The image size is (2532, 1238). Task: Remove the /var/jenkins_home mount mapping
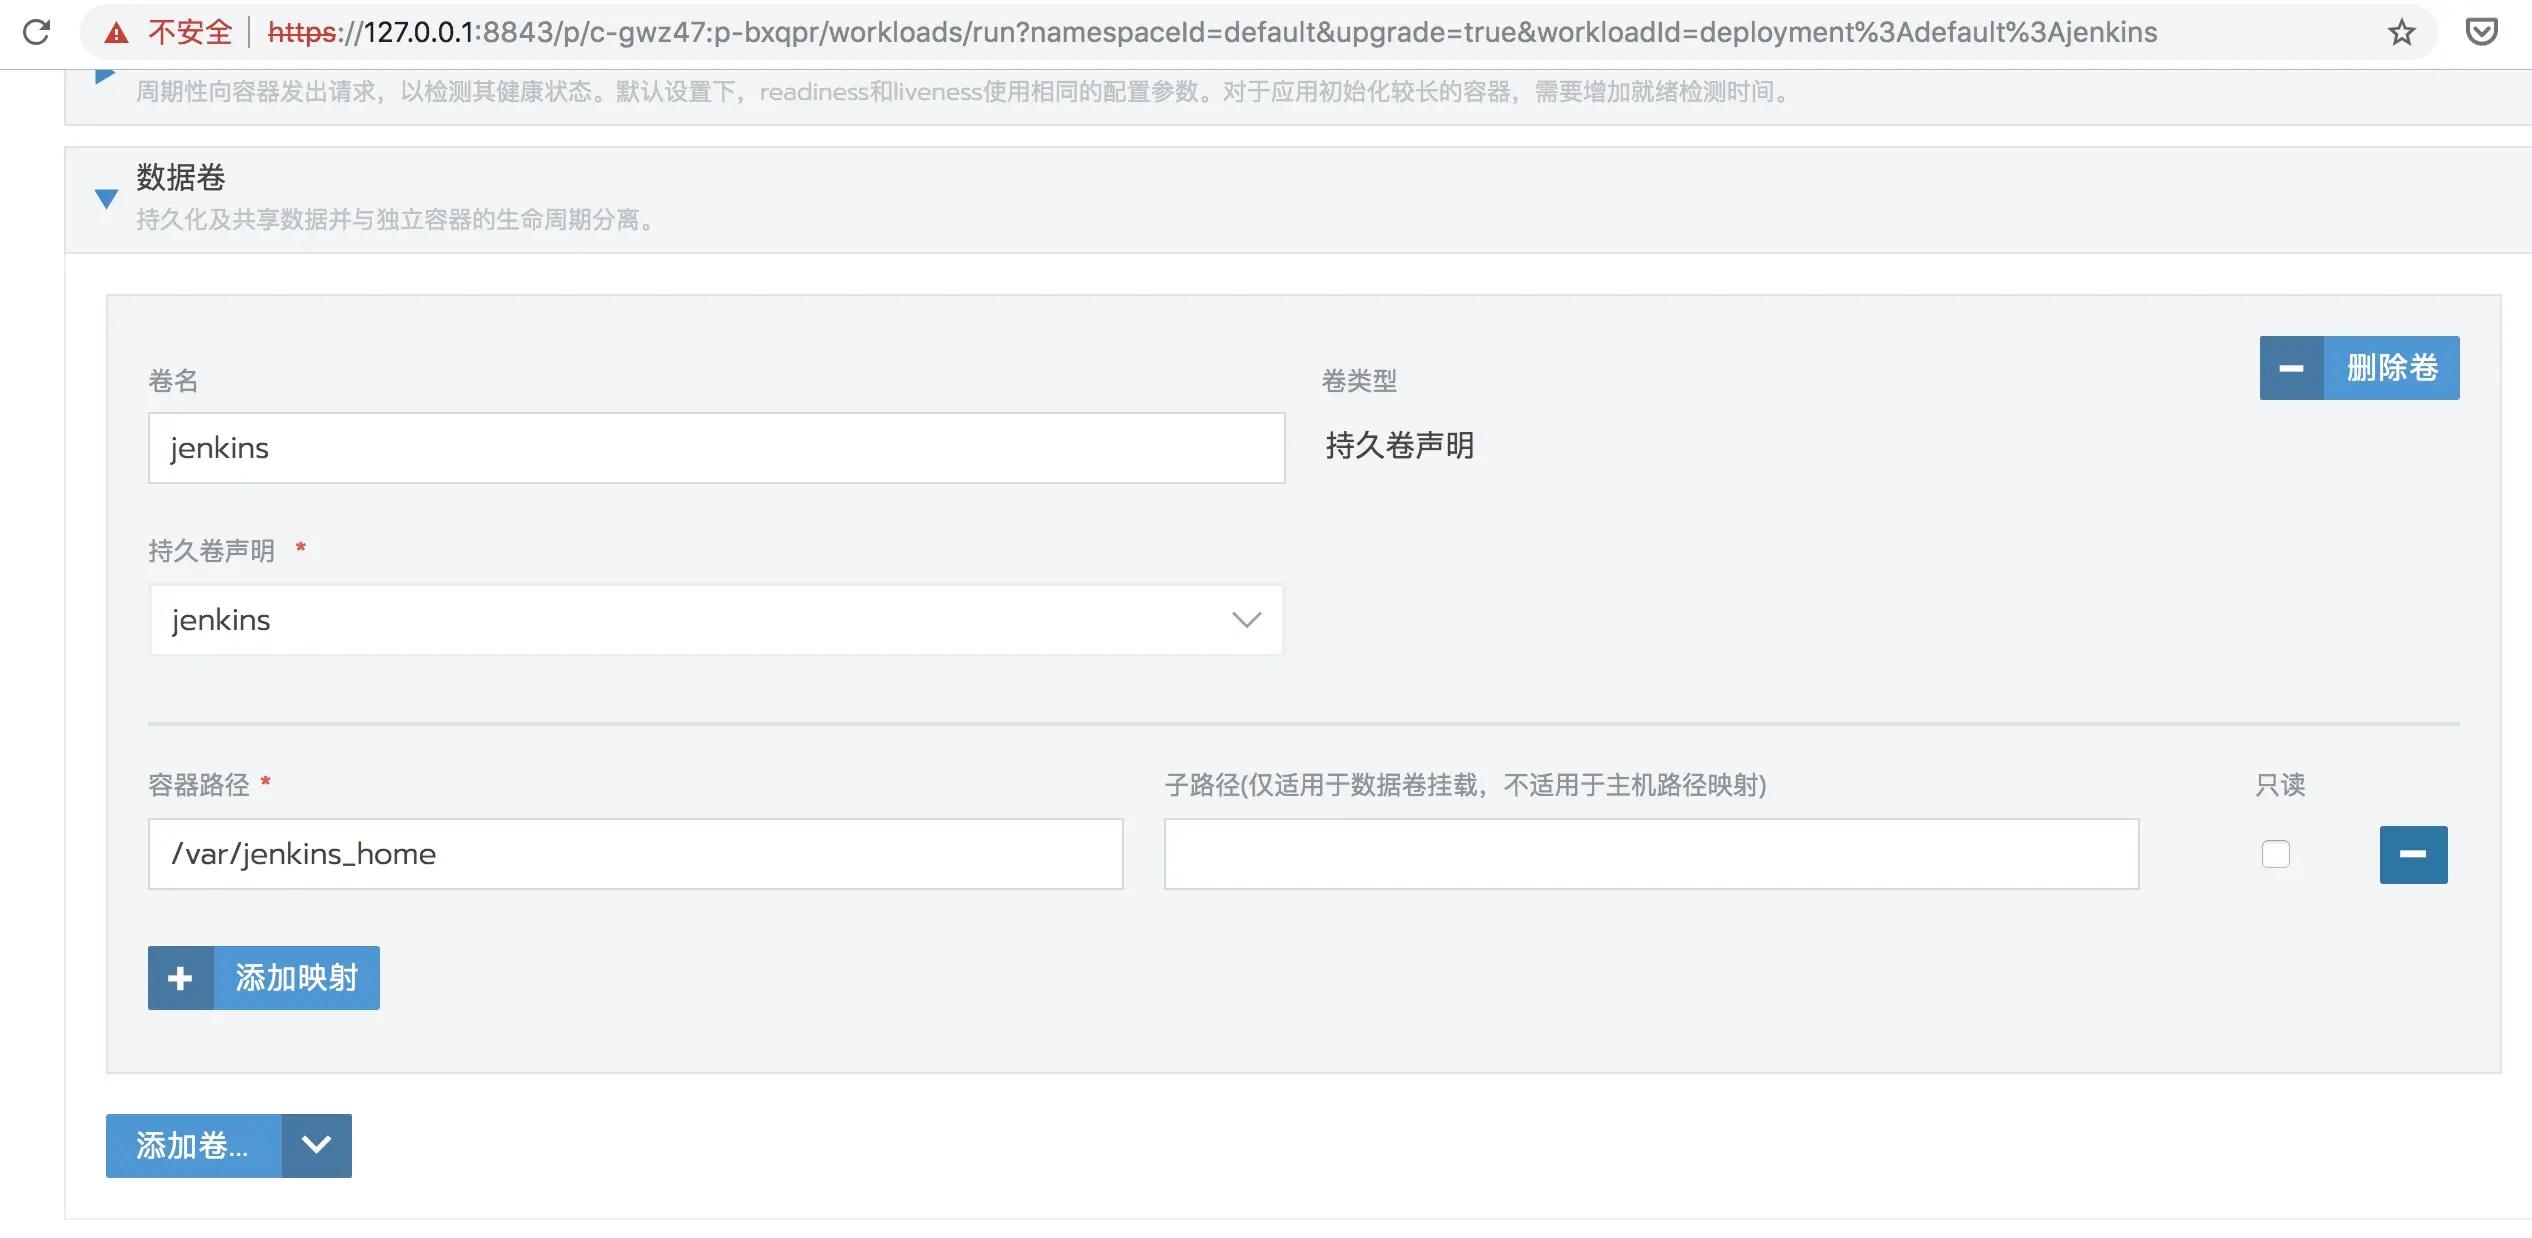click(x=2412, y=854)
